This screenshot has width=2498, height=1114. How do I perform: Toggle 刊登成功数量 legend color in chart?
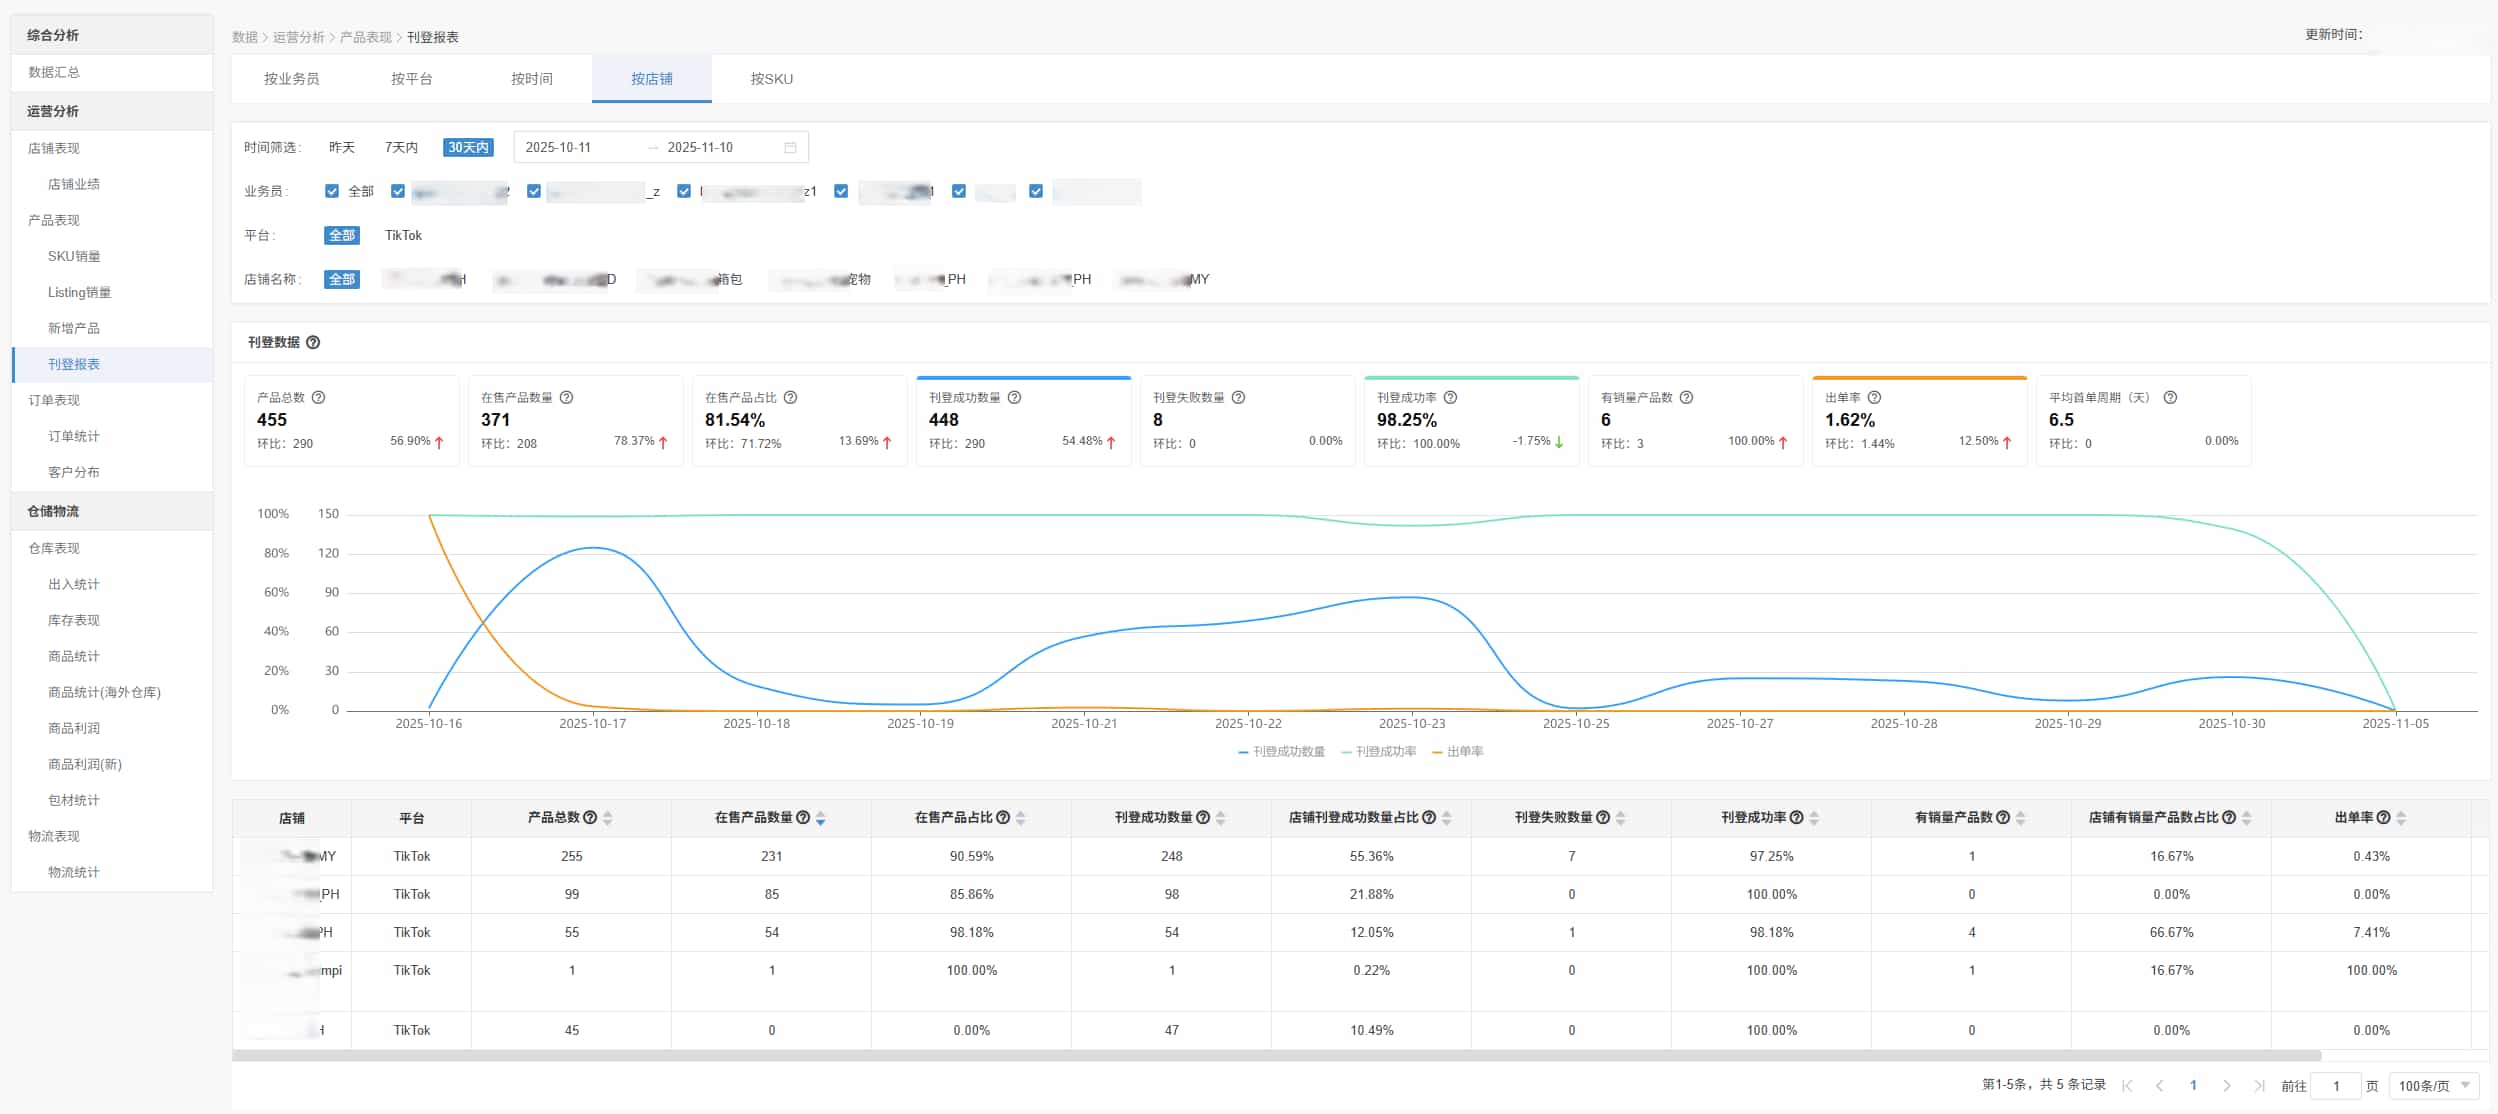1243,752
